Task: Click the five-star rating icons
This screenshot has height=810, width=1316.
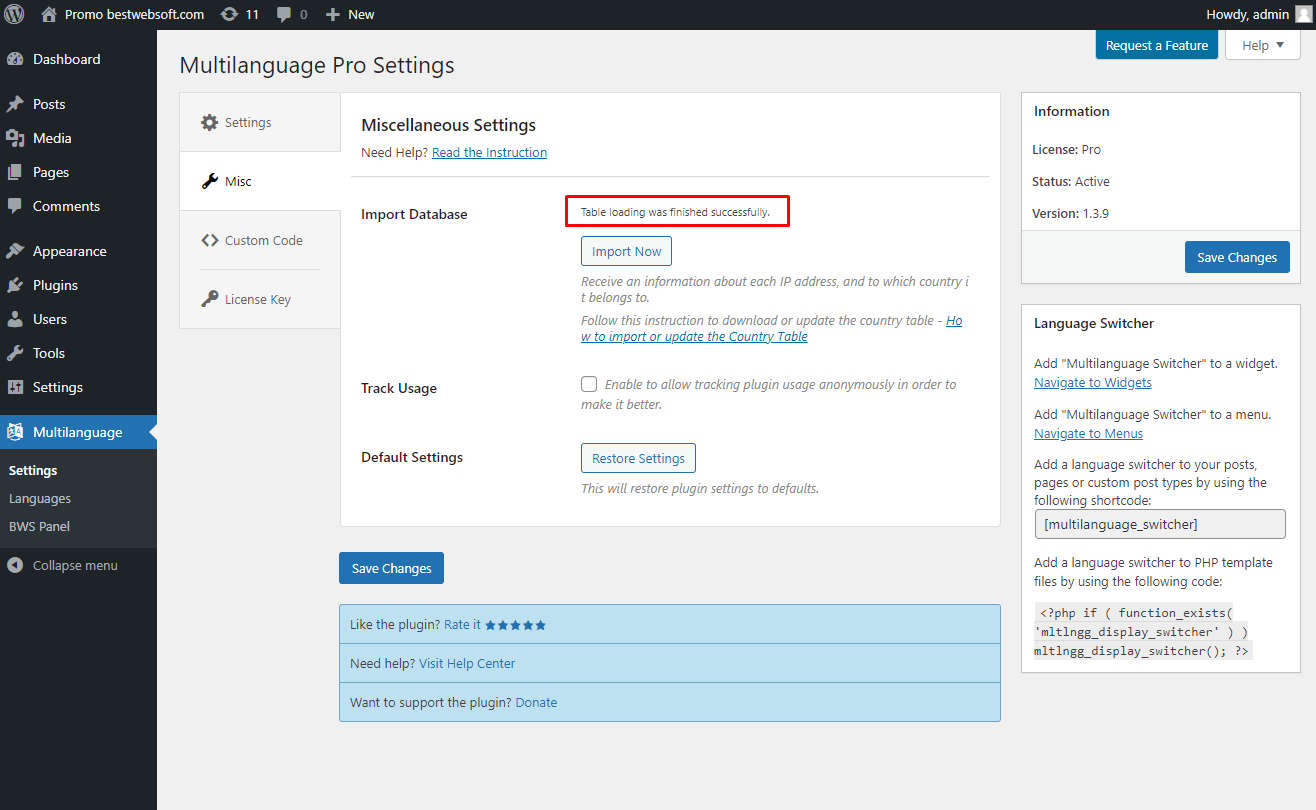Action: point(516,625)
